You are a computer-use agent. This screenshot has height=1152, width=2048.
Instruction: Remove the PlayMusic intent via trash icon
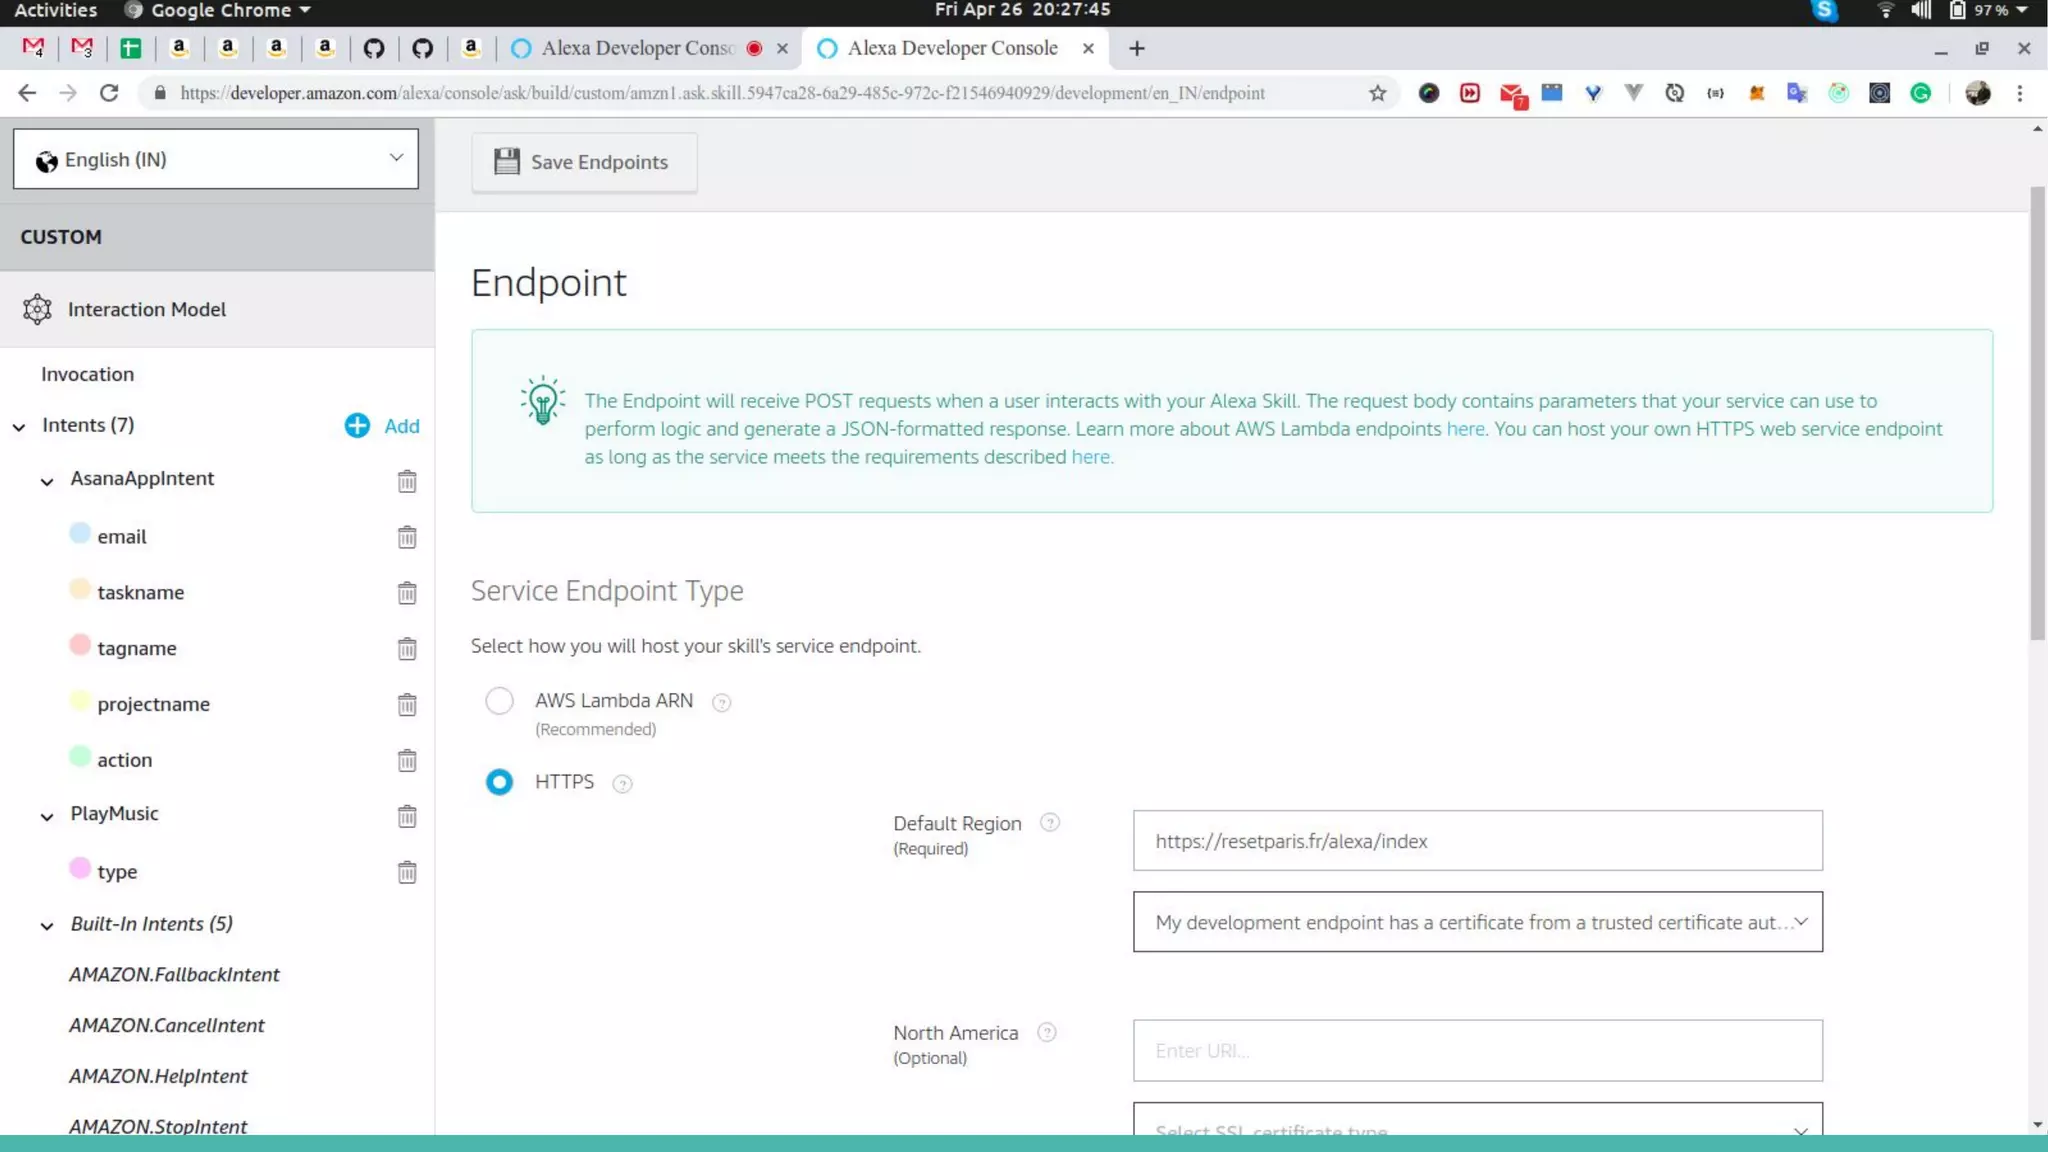coord(406,816)
